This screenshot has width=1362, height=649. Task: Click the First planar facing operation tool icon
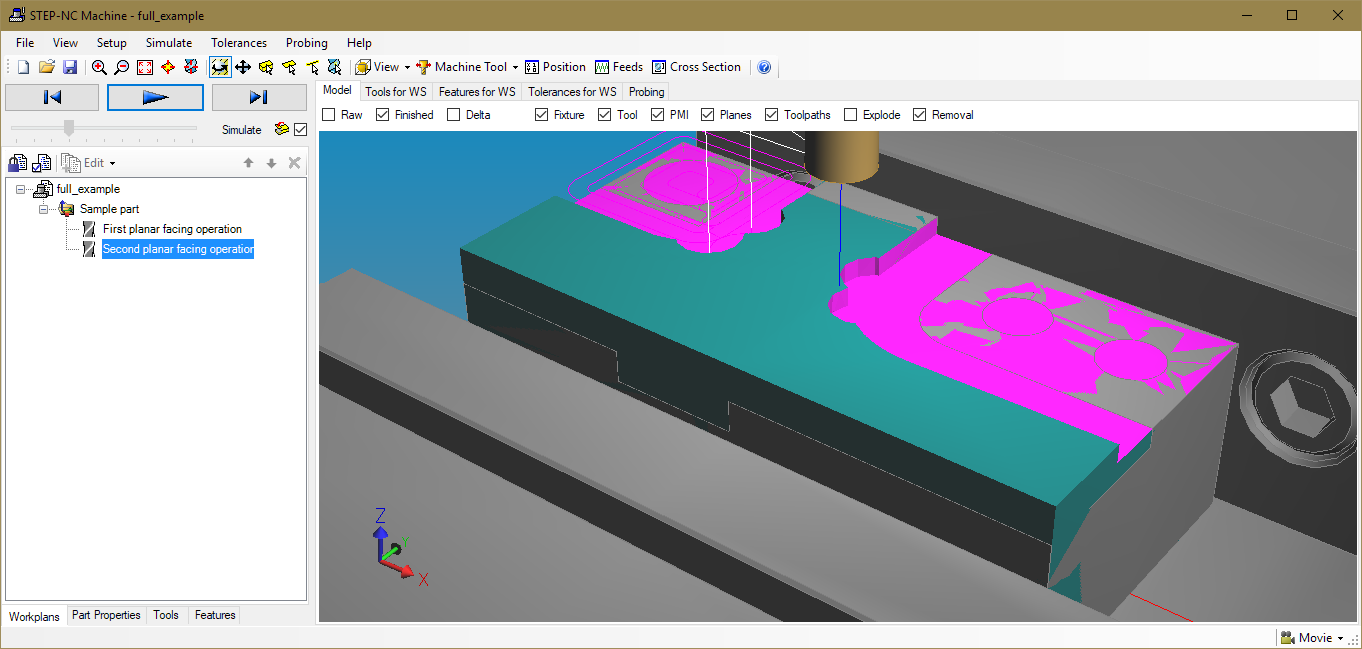(89, 229)
